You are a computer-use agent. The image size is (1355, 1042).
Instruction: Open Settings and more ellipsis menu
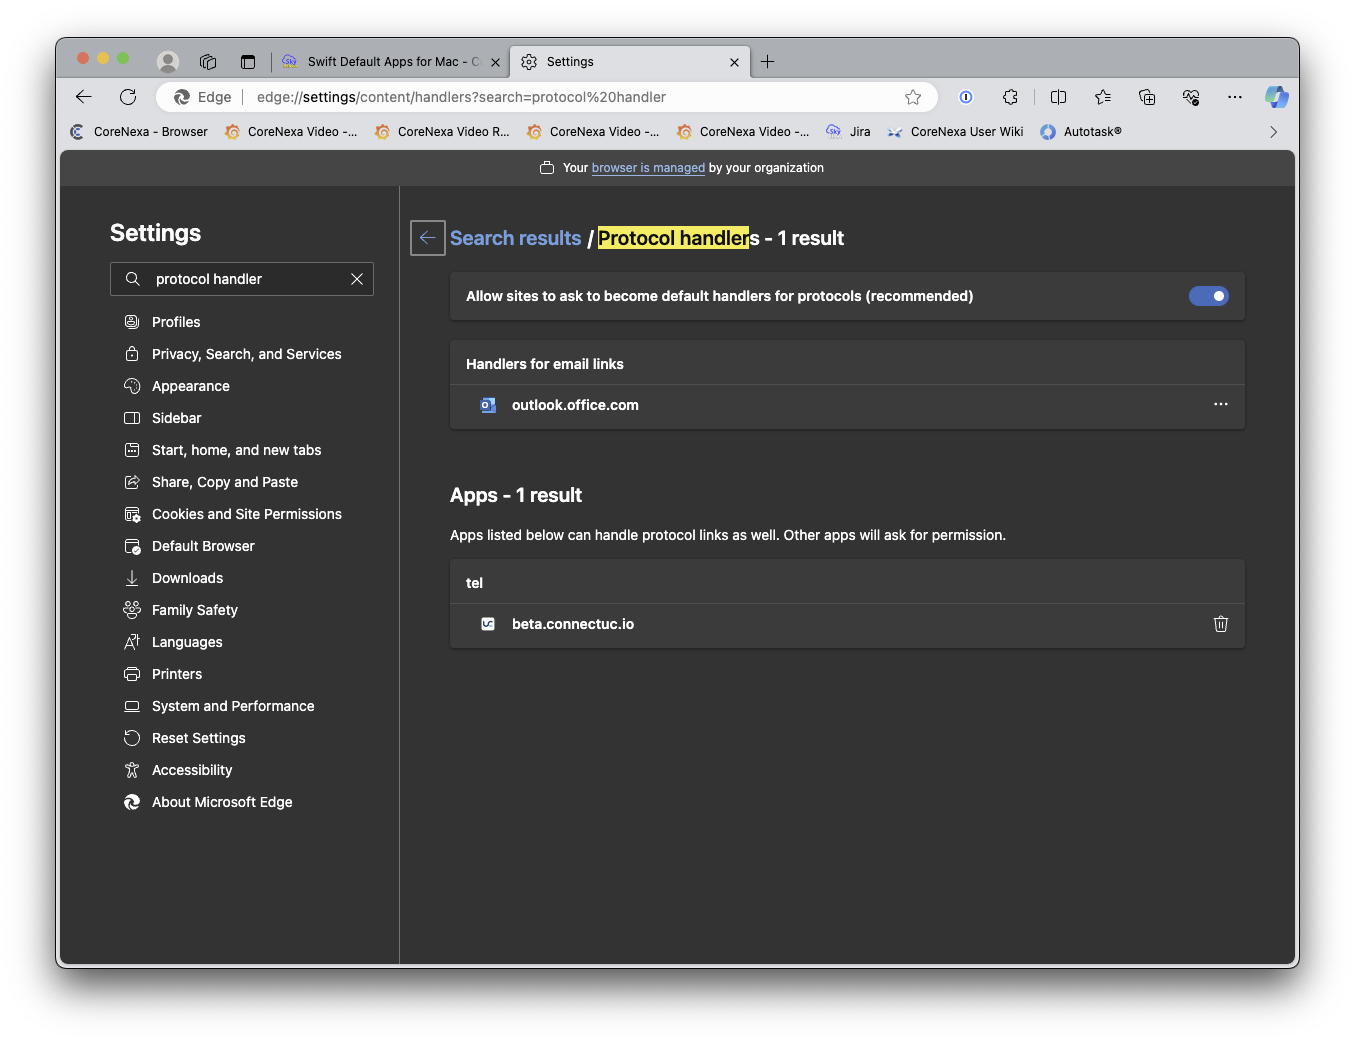pyautogui.click(x=1235, y=97)
